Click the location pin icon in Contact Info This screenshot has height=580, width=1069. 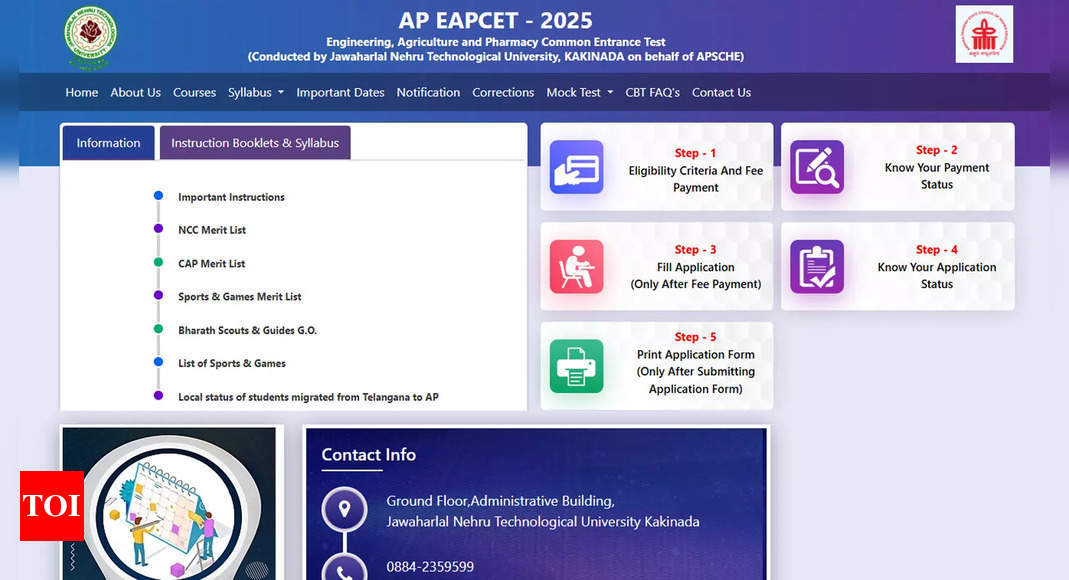coord(344,509)
